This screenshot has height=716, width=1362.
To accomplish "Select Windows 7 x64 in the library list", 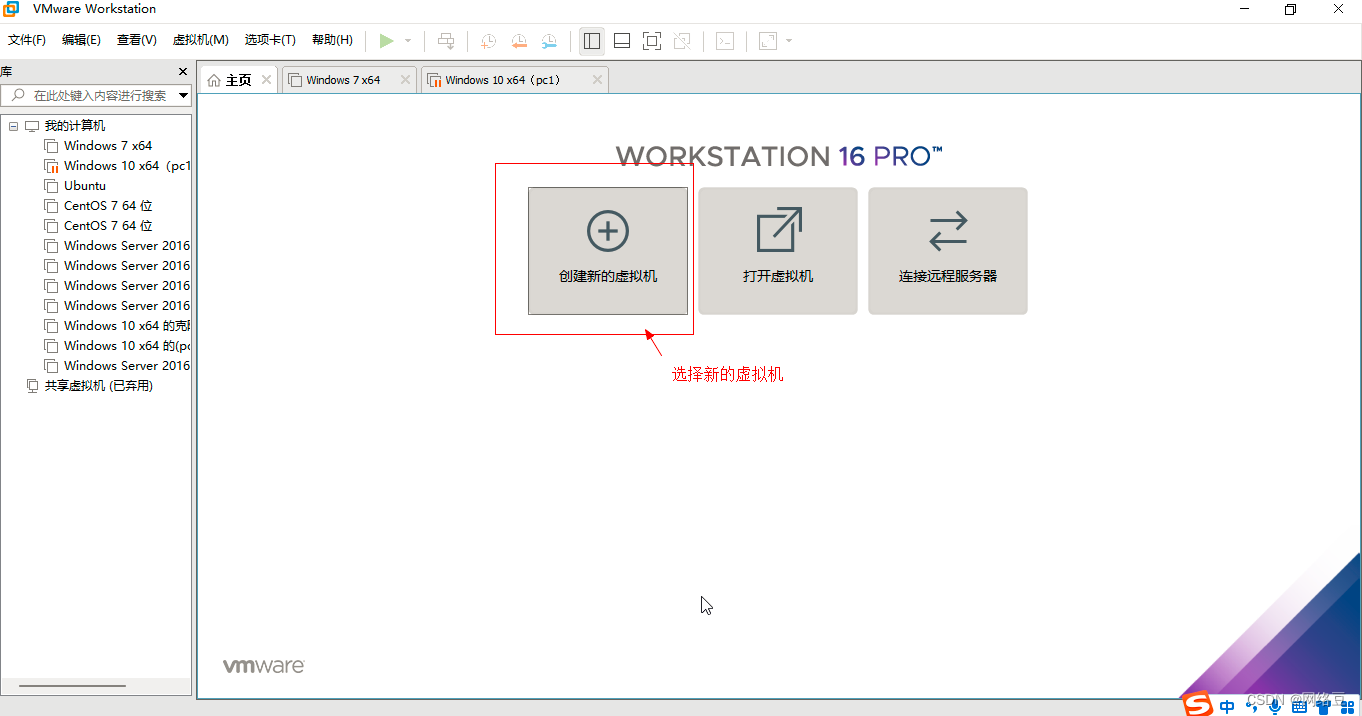I will coord(108,146).
